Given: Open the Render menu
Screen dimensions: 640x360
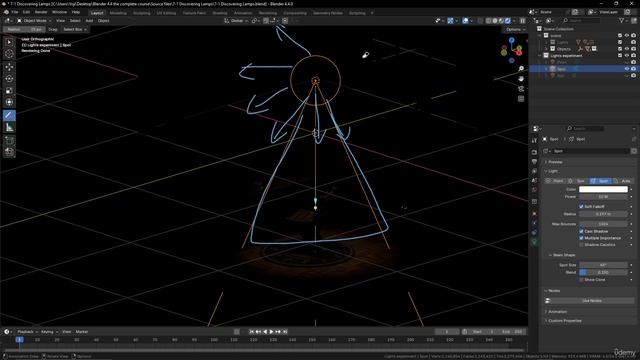Looking at the screenshot, I should pyautogui.click(x=41, y=12).
